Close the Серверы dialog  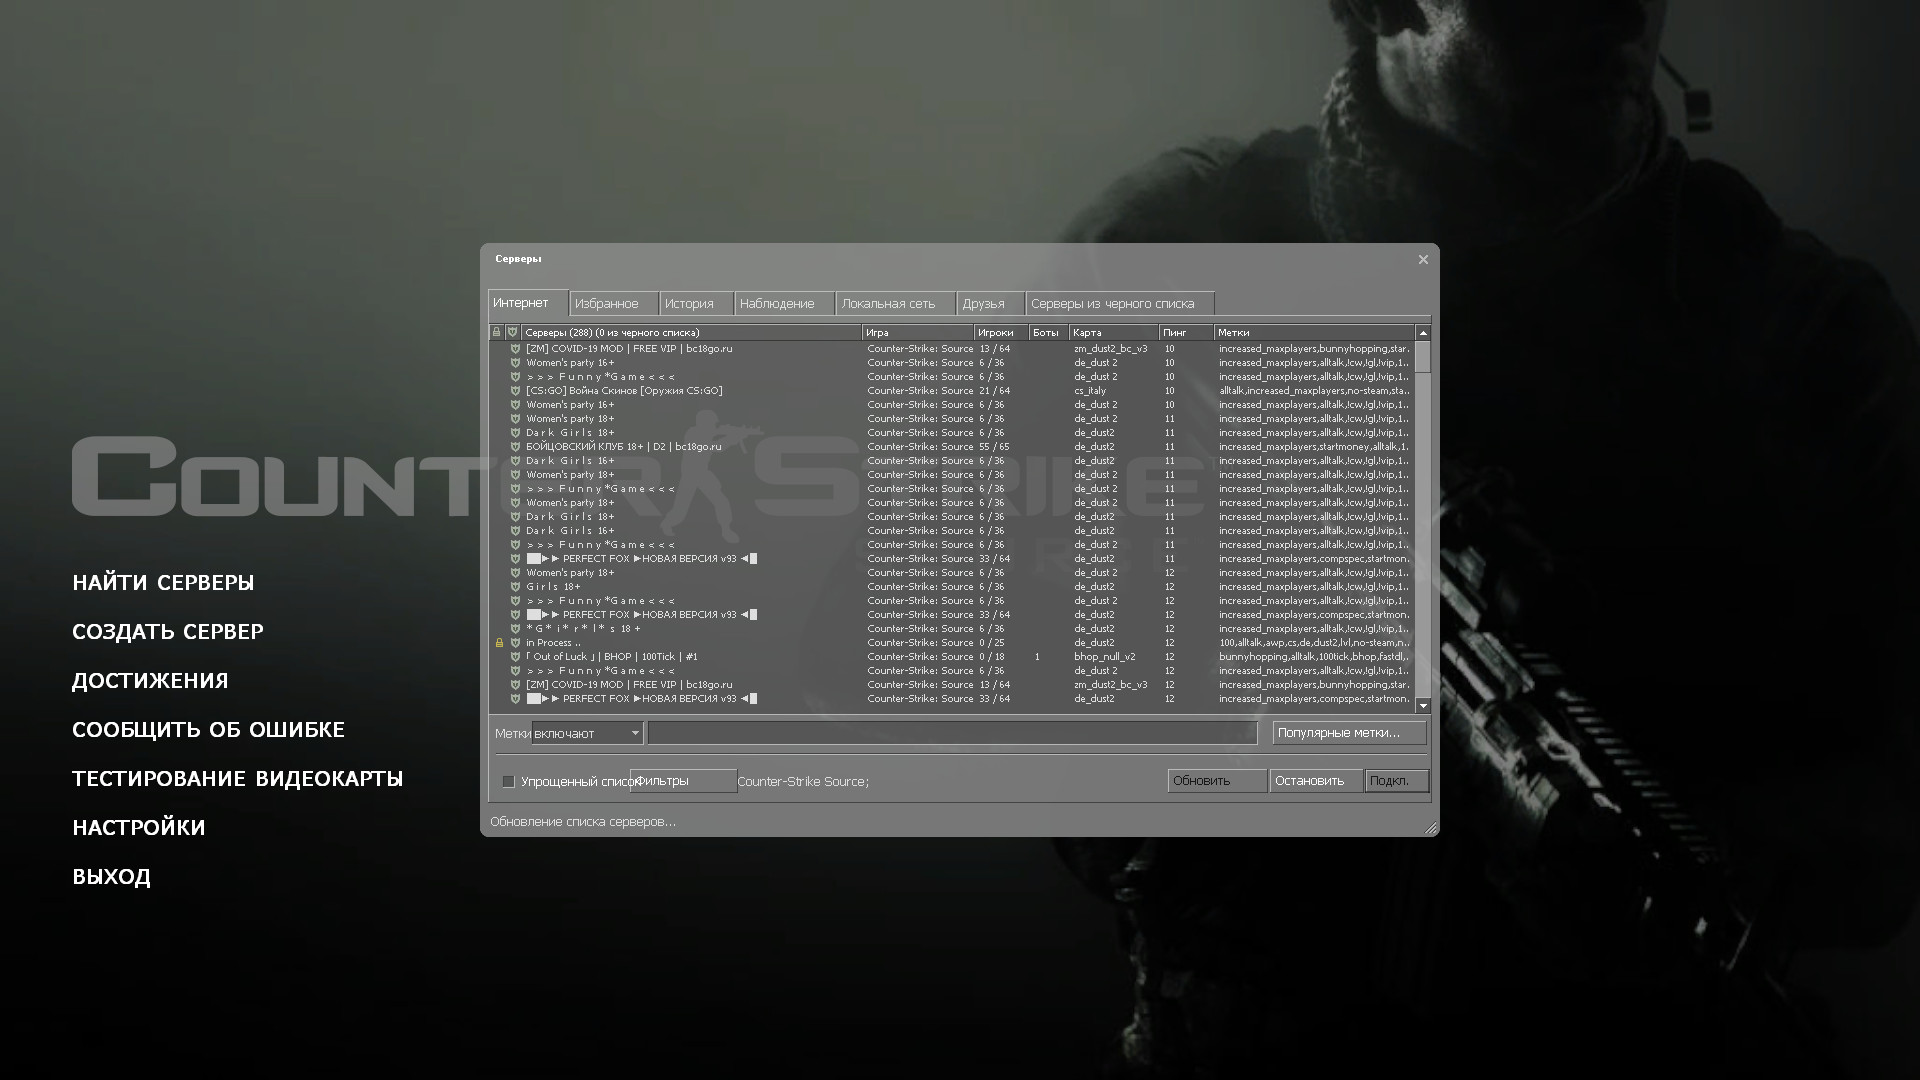click(x=1423, y=259)
